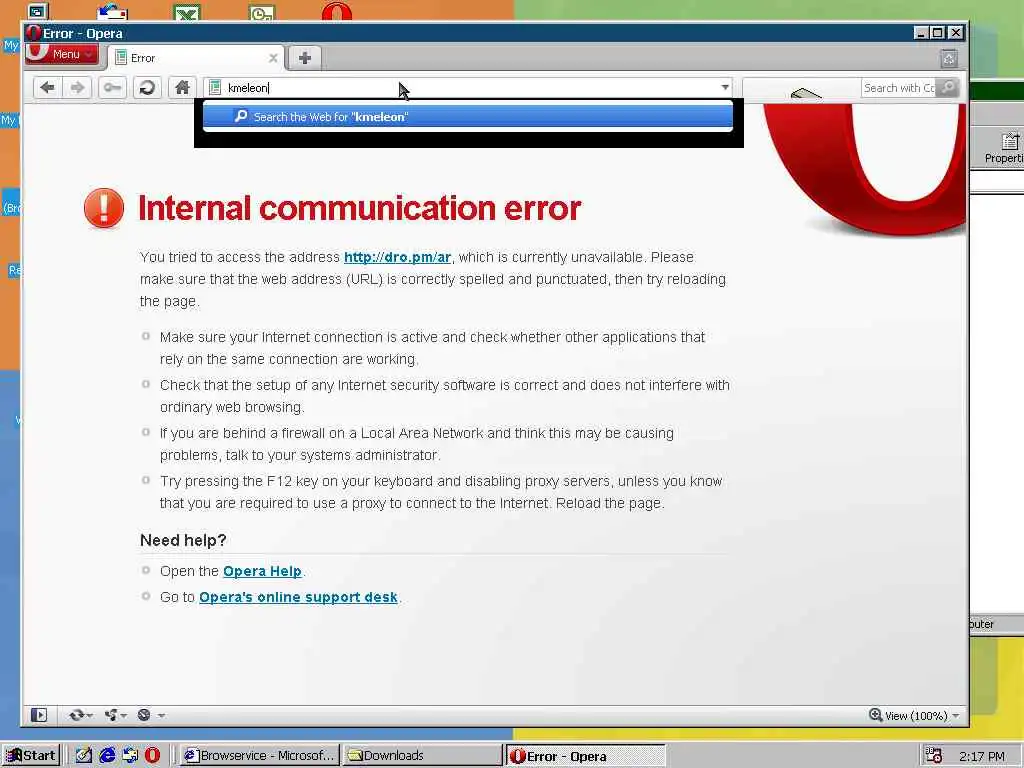The height and width of the screenshot is (768, 1024).
Task: Click the system tray scheduler icon
Action: 934,756
